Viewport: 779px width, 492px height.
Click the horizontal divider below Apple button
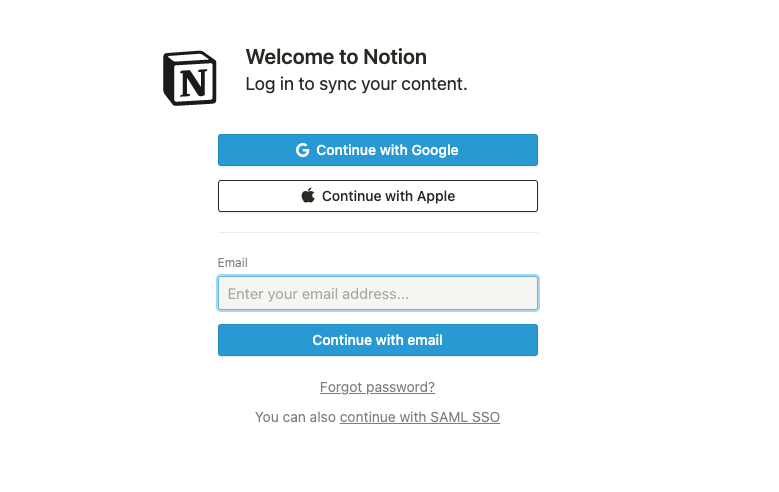pos(378,232)
